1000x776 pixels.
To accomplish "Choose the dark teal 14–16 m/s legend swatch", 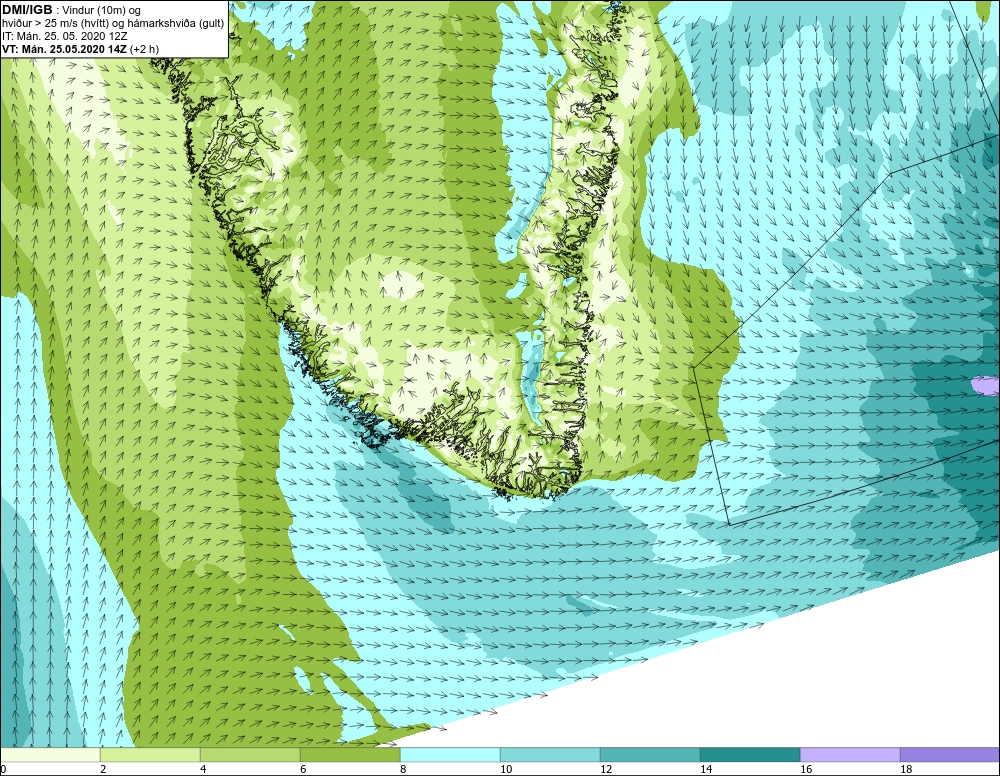I will click(x=750, y=755).
